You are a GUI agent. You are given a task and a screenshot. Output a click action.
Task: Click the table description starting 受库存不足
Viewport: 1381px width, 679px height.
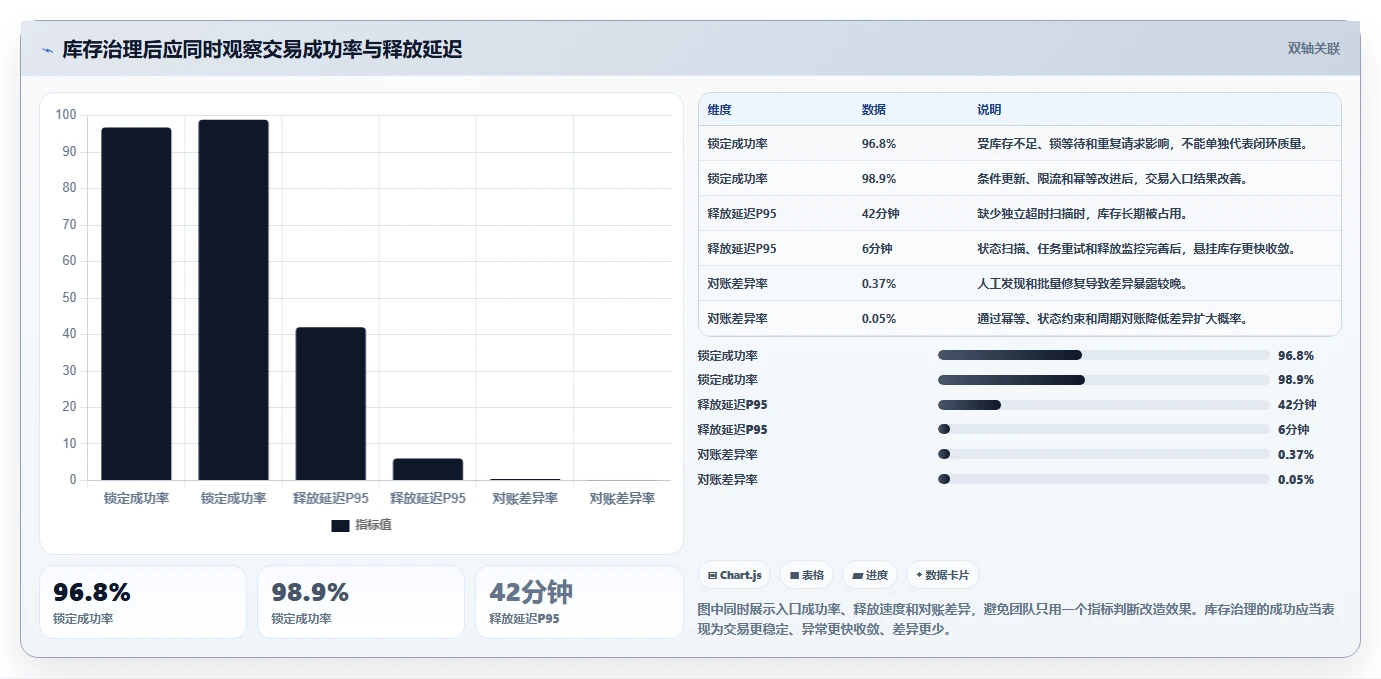pyautogui.click(x=1143, y=144)
